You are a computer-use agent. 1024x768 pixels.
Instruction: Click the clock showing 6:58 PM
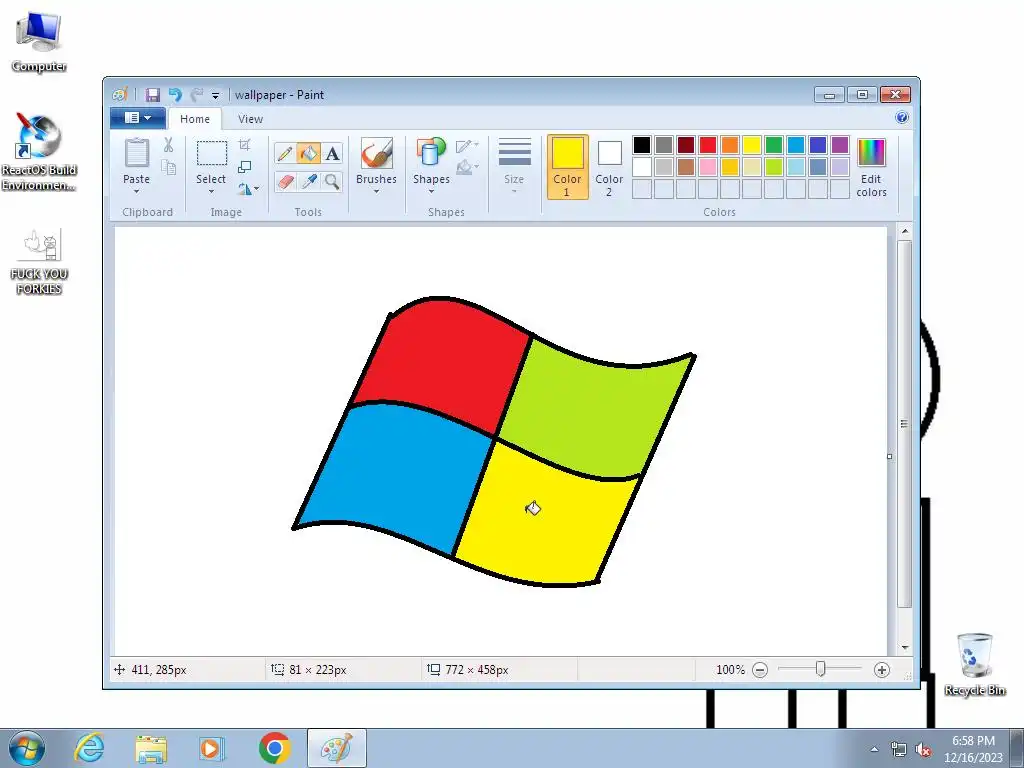point(973,741)
